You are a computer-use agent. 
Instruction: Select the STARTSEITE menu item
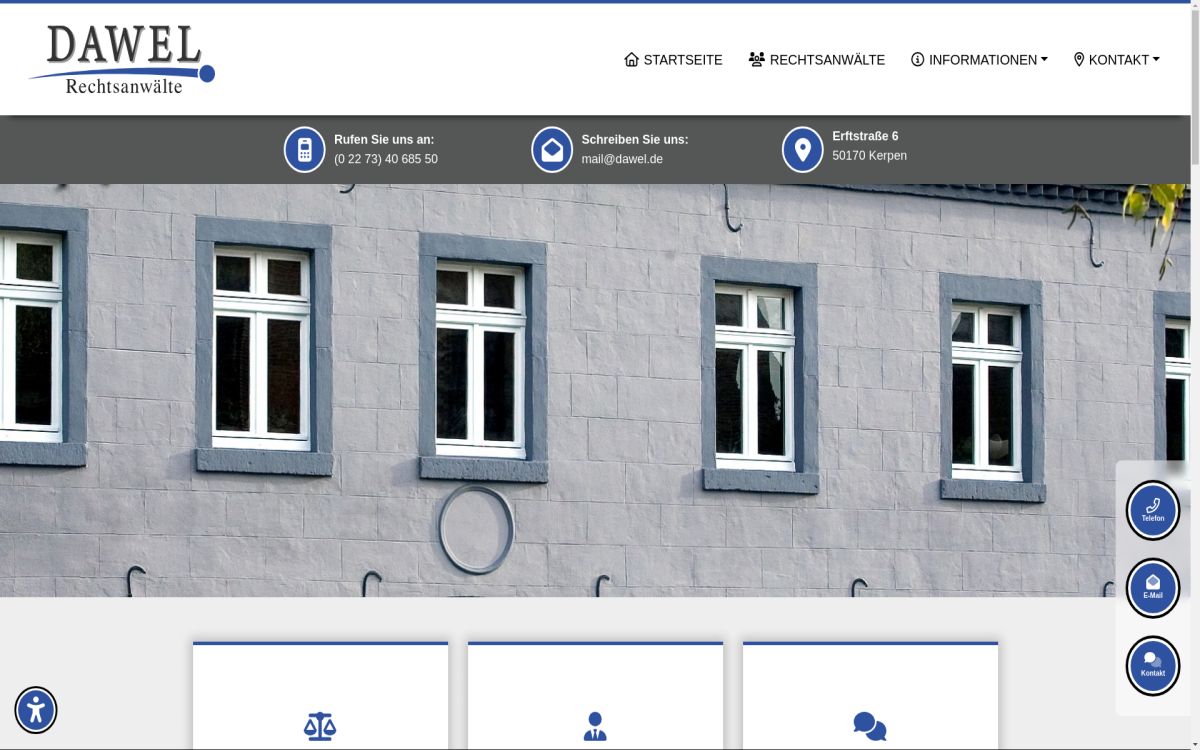pos(683,59)
